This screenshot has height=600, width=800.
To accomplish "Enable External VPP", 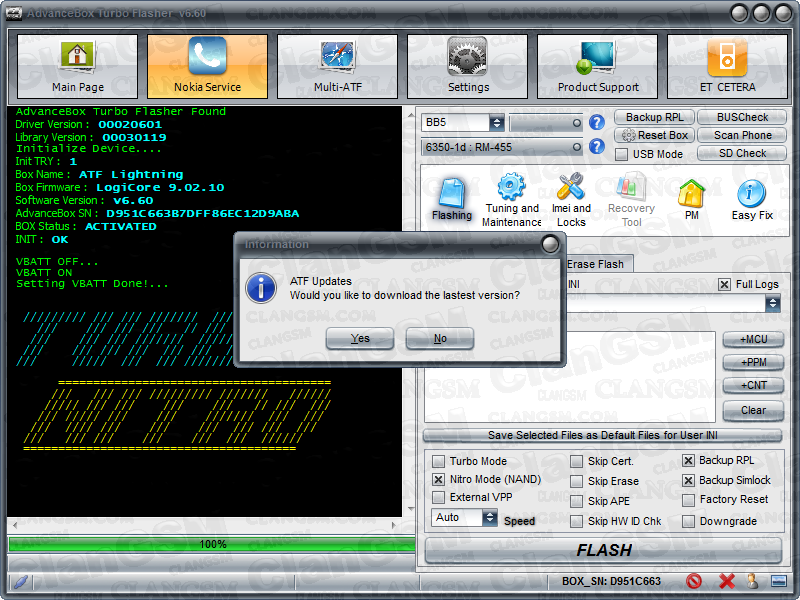I will (x=438, y=497).
